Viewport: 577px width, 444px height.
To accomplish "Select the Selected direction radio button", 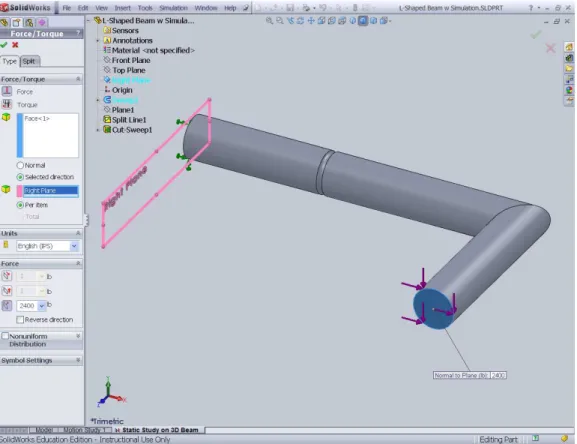I will pos(20,177).
